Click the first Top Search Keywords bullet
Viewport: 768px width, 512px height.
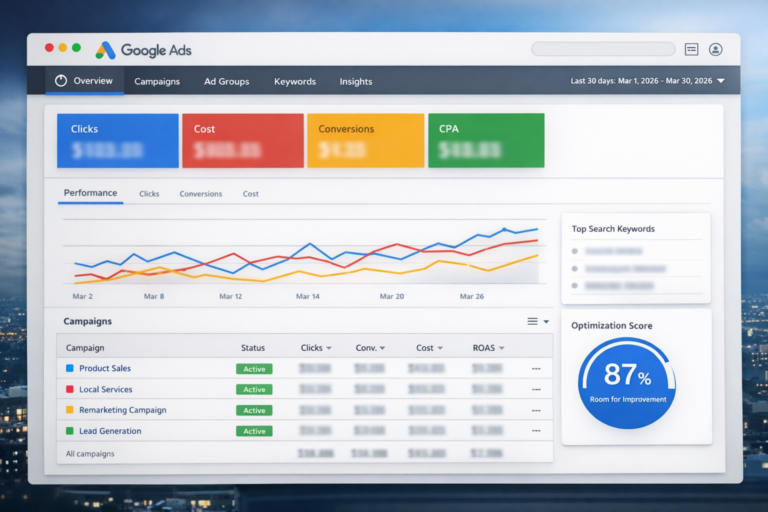575,251
